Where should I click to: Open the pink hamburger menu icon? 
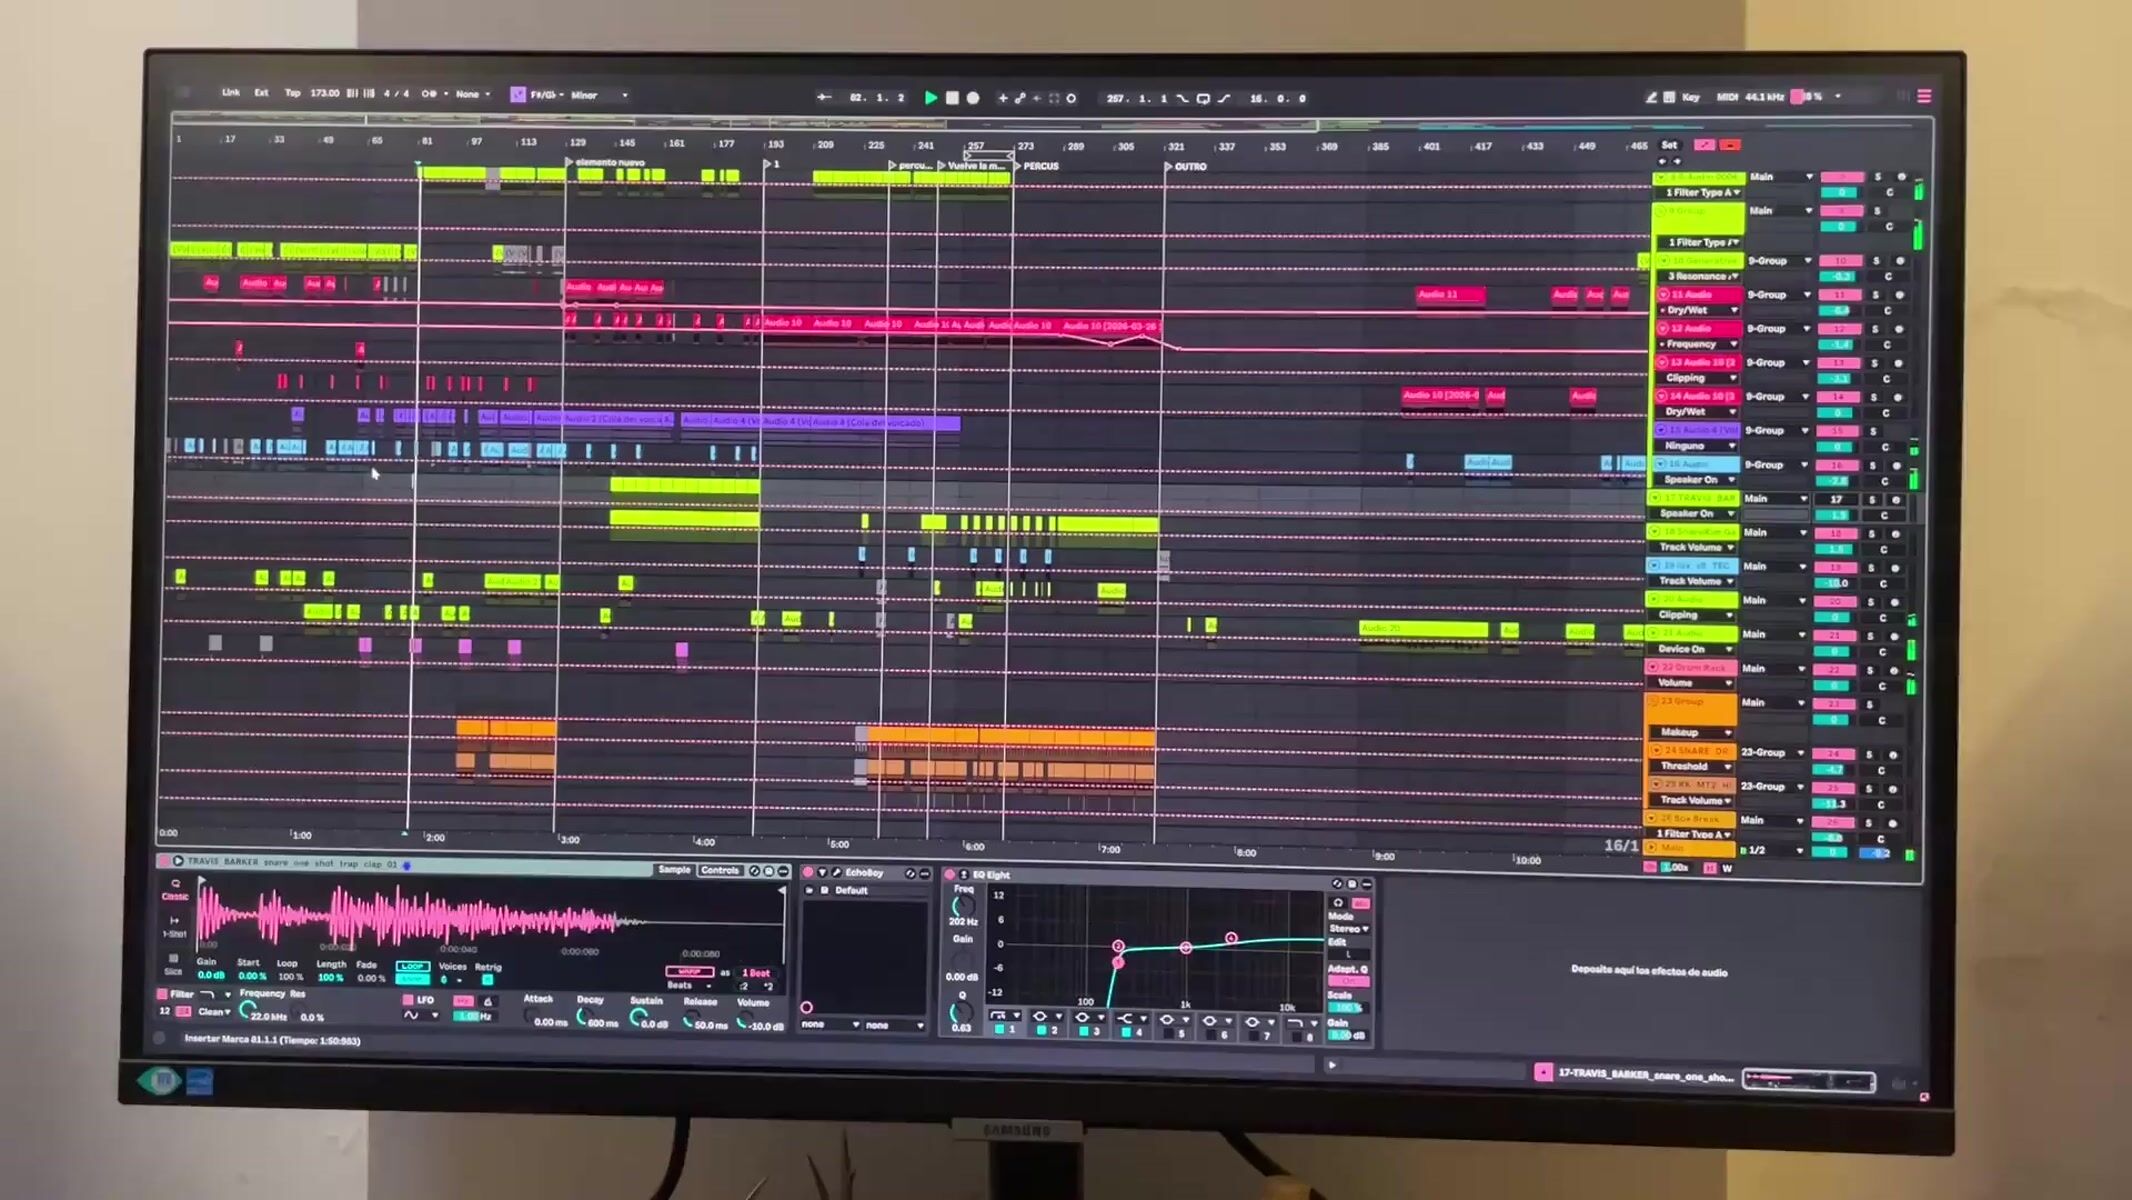1924,96
